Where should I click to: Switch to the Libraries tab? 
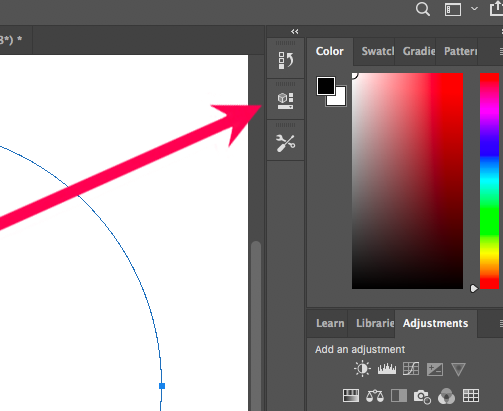pyautogui.click(x=375, y=323)
